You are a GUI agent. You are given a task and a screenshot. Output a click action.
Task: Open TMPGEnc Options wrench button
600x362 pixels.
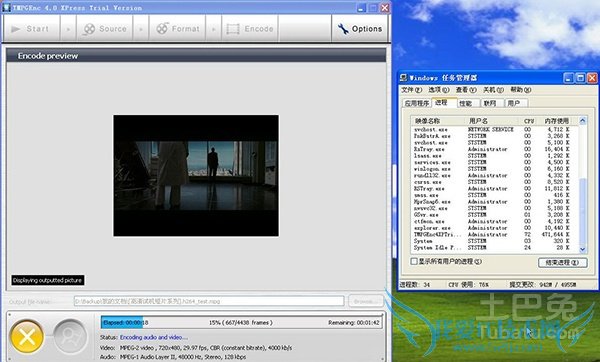tap(360, 29)
